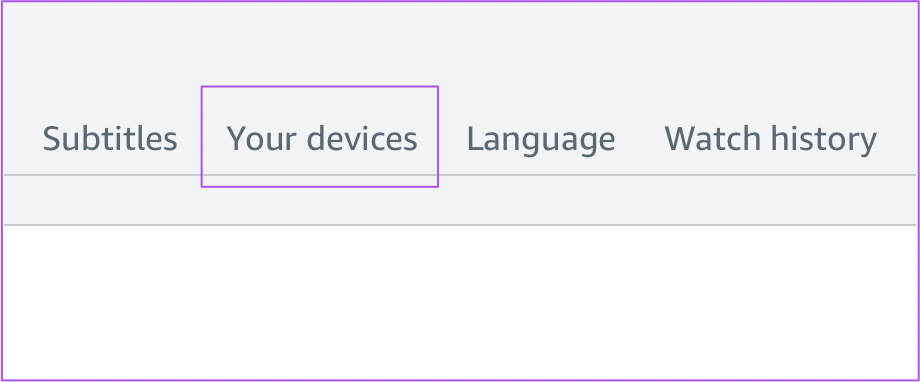920x382 pixels.
Task: Select the Language tab
Action: pyautogui.click(x=540, y=140)
